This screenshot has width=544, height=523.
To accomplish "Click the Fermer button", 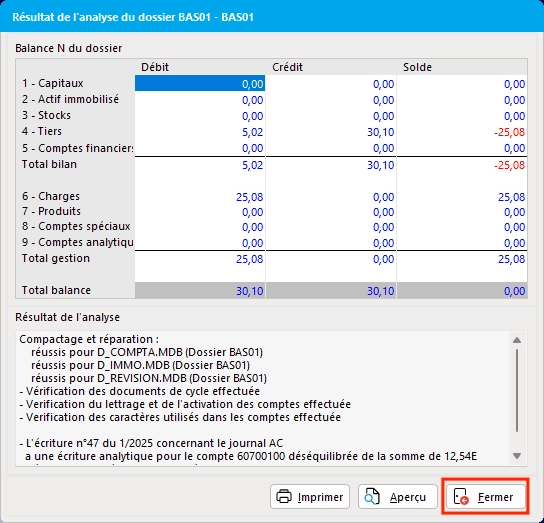I will click(x=485, y=497).
